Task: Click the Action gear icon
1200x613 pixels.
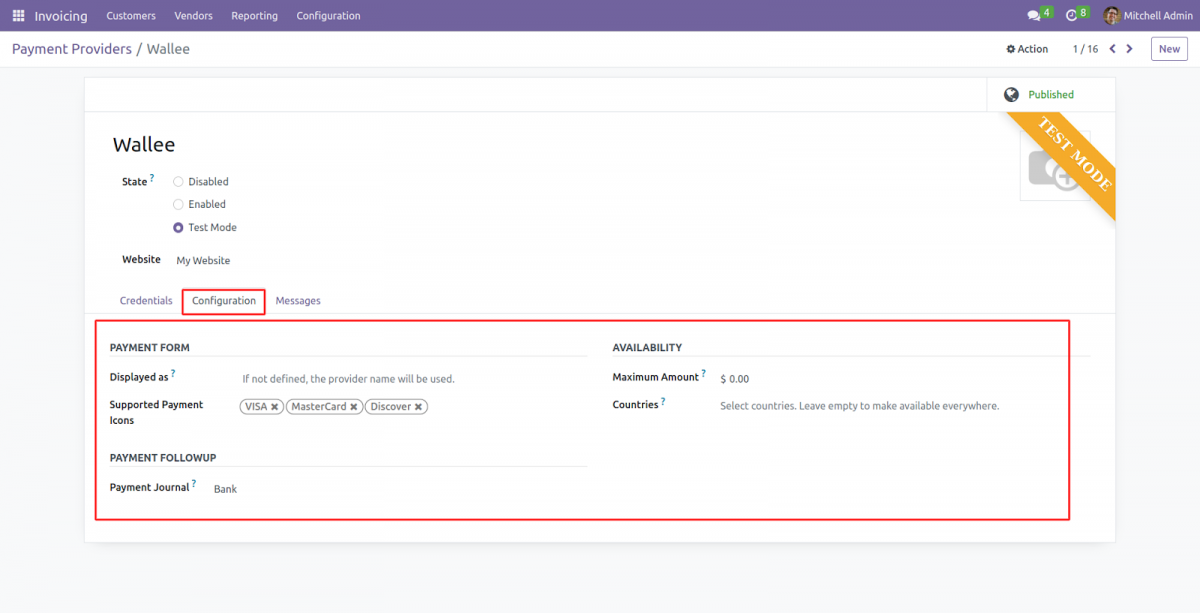Action: click(1013, 48)
